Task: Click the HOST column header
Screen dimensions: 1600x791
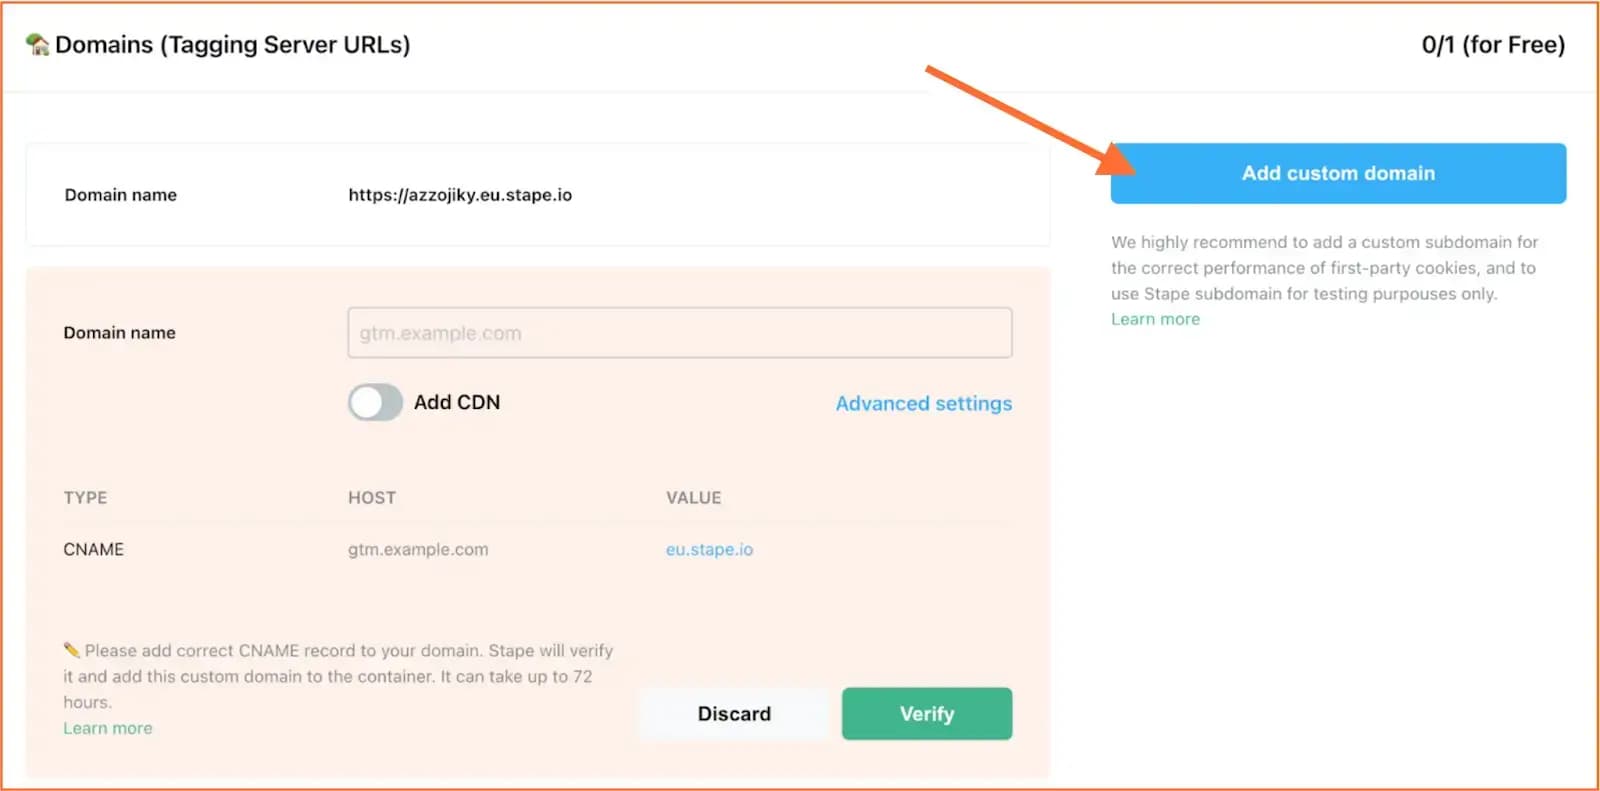Action: [371, 497]
